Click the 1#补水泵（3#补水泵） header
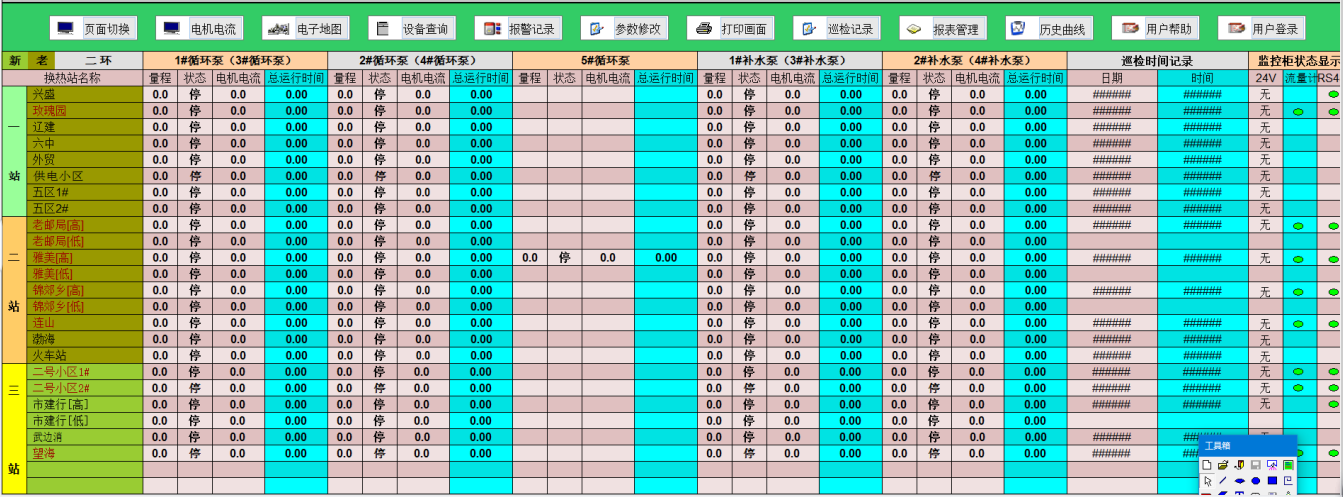 click(x=790, y=61)
